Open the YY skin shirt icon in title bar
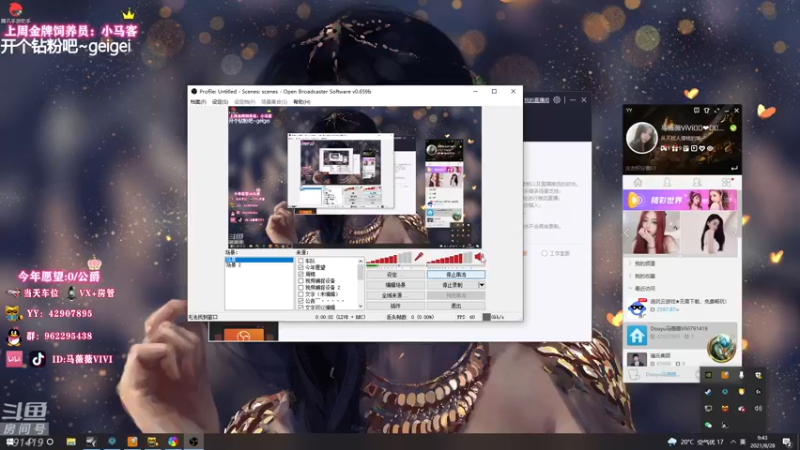Image resolution: width=800 pixels, height=450 pixels. point(707,110)
